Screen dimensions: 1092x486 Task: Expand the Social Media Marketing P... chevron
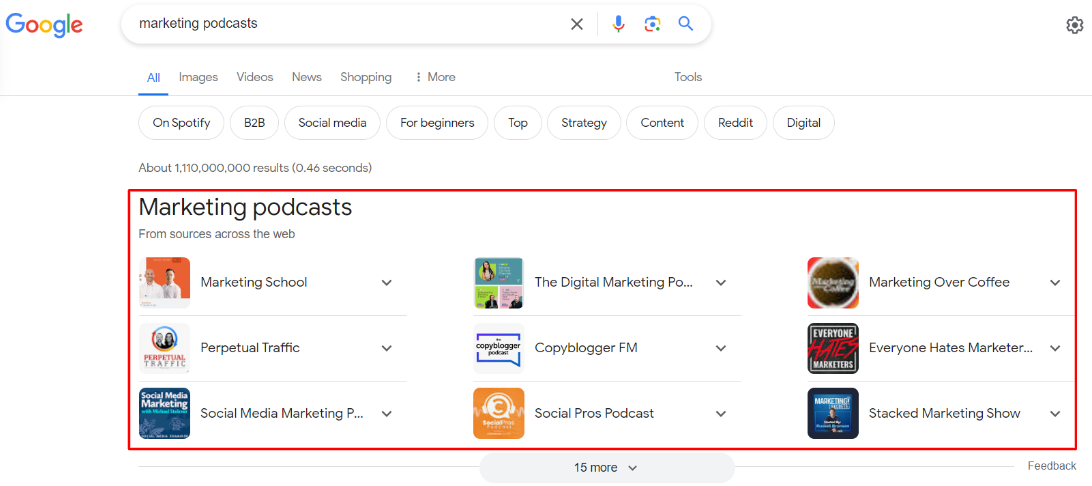pos(387,414)
